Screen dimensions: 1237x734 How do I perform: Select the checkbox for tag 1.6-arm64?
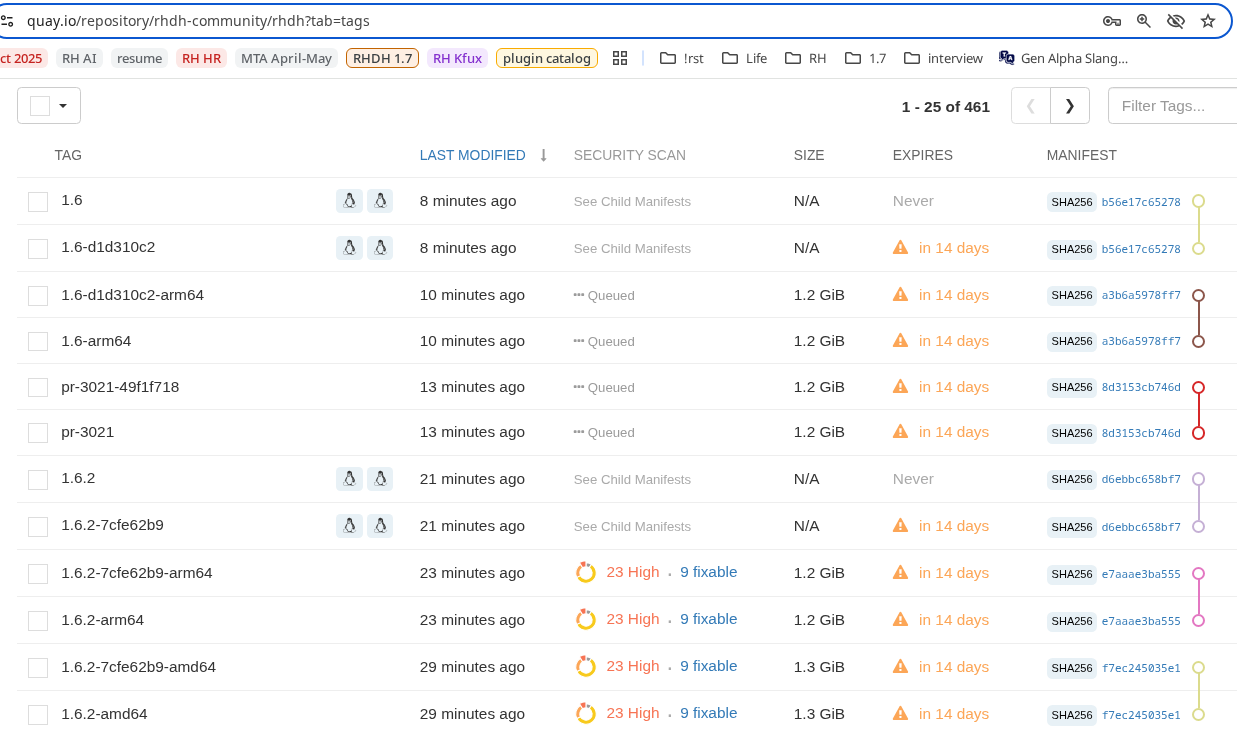point(38,342)
